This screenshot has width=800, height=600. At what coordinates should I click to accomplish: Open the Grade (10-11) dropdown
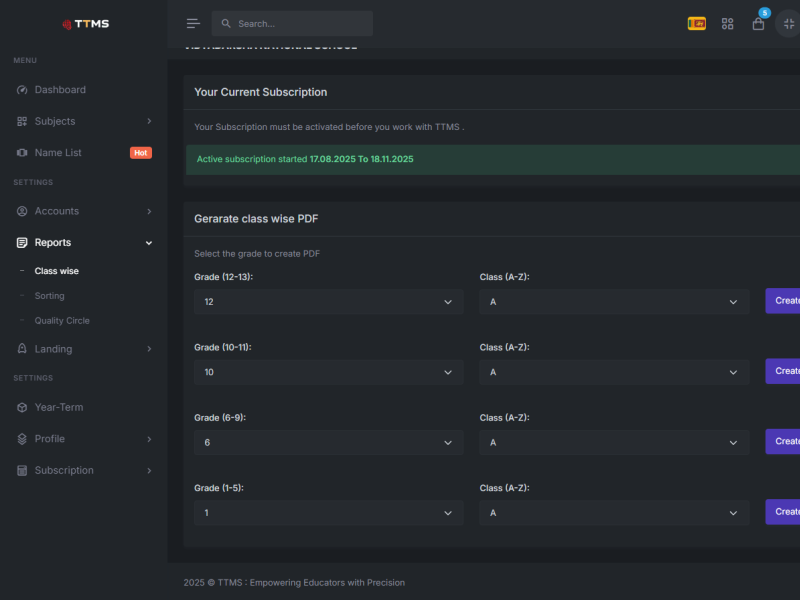(x=329, y=372)
